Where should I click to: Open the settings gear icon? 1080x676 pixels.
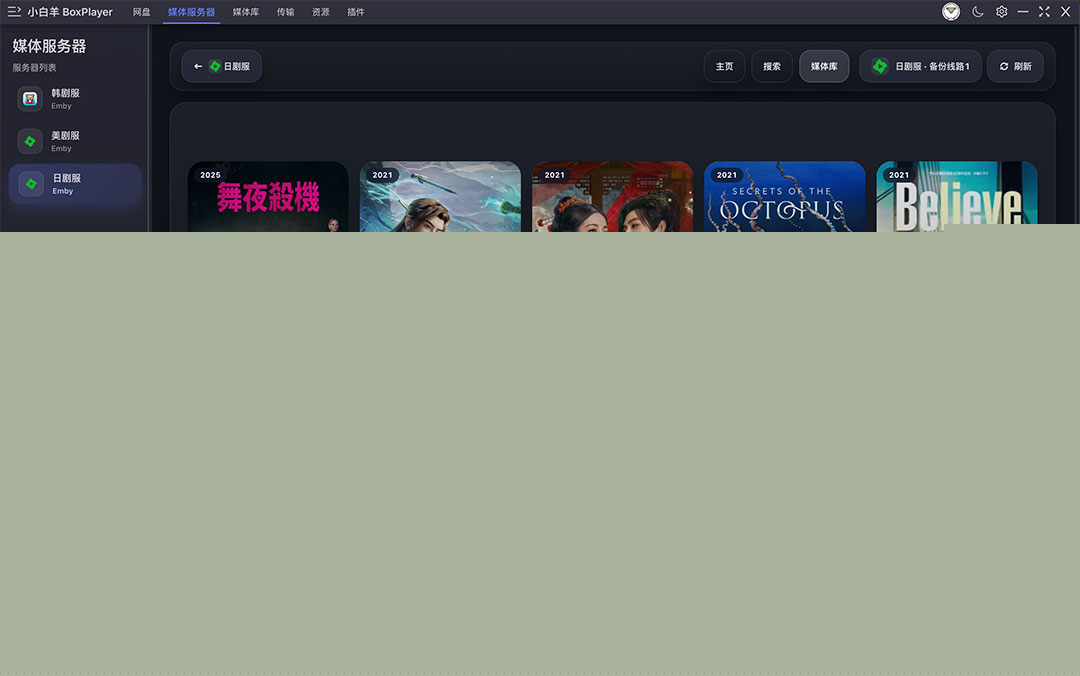[x=1001, y=12]
